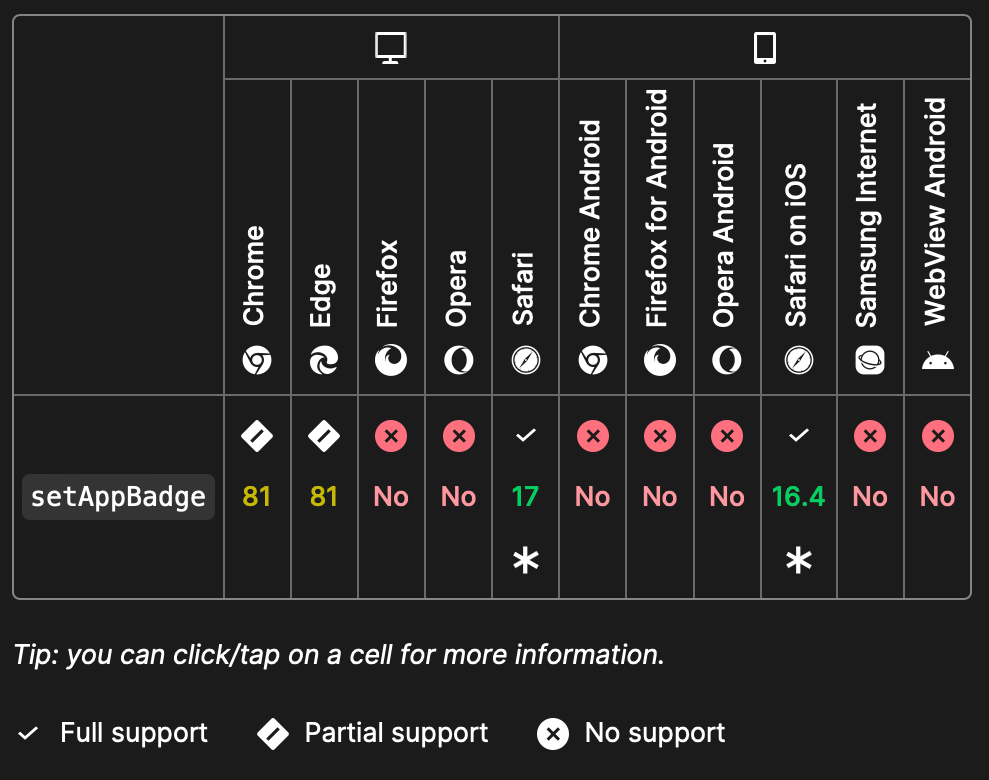This screenshot has height=780, width=989.
Task: Click the setAppBadge feature label
Action: tap(117, 495)
